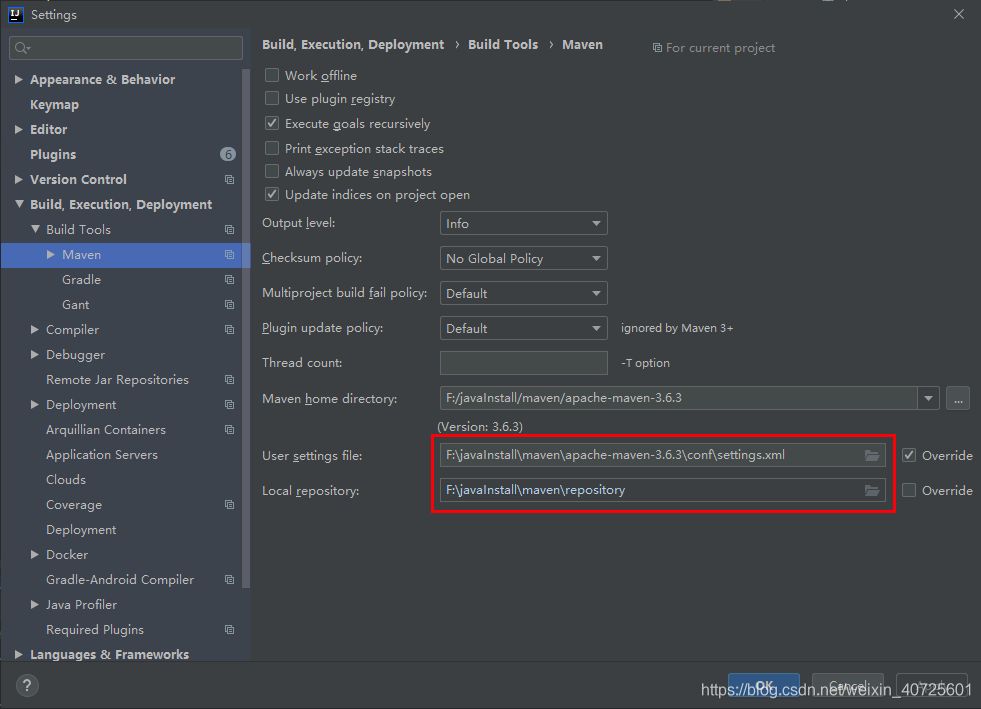Click the project-level icon next to Version Control
This screenshot has height=709, width=981.
coord(230,180)
